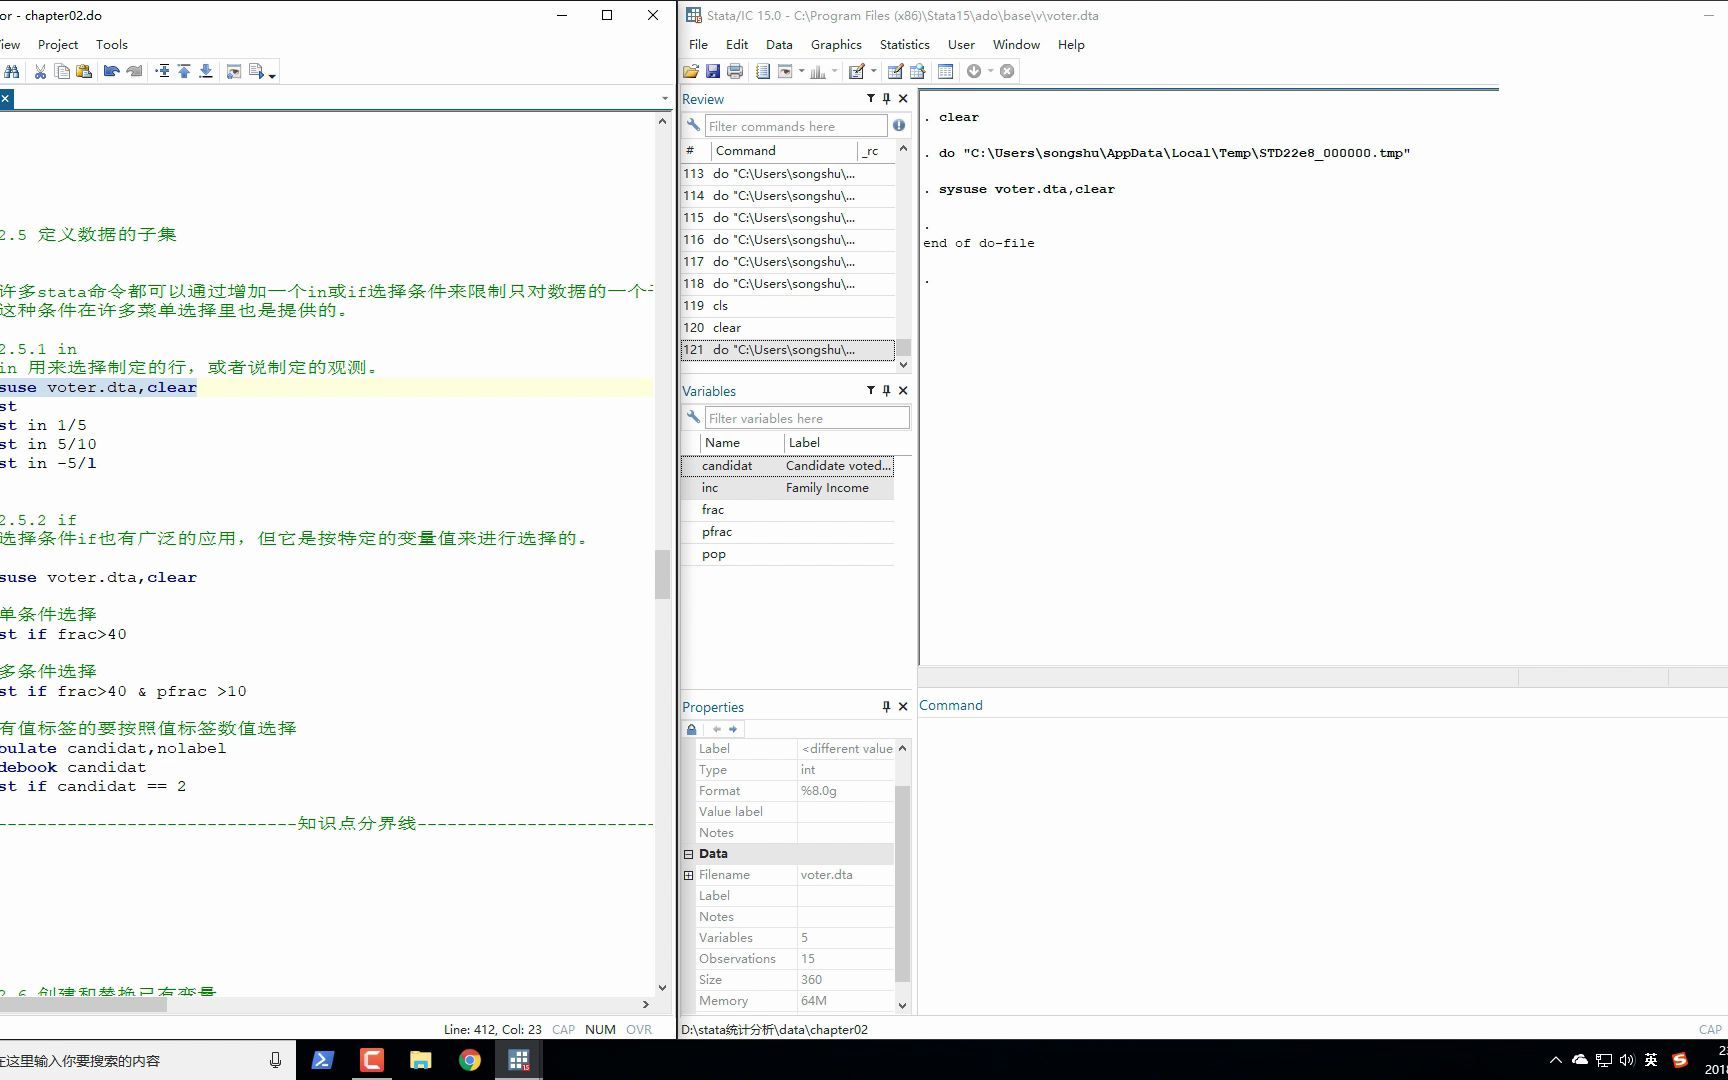Click the Filter commands here field
1728x1080 pixels.
[796, 126]
